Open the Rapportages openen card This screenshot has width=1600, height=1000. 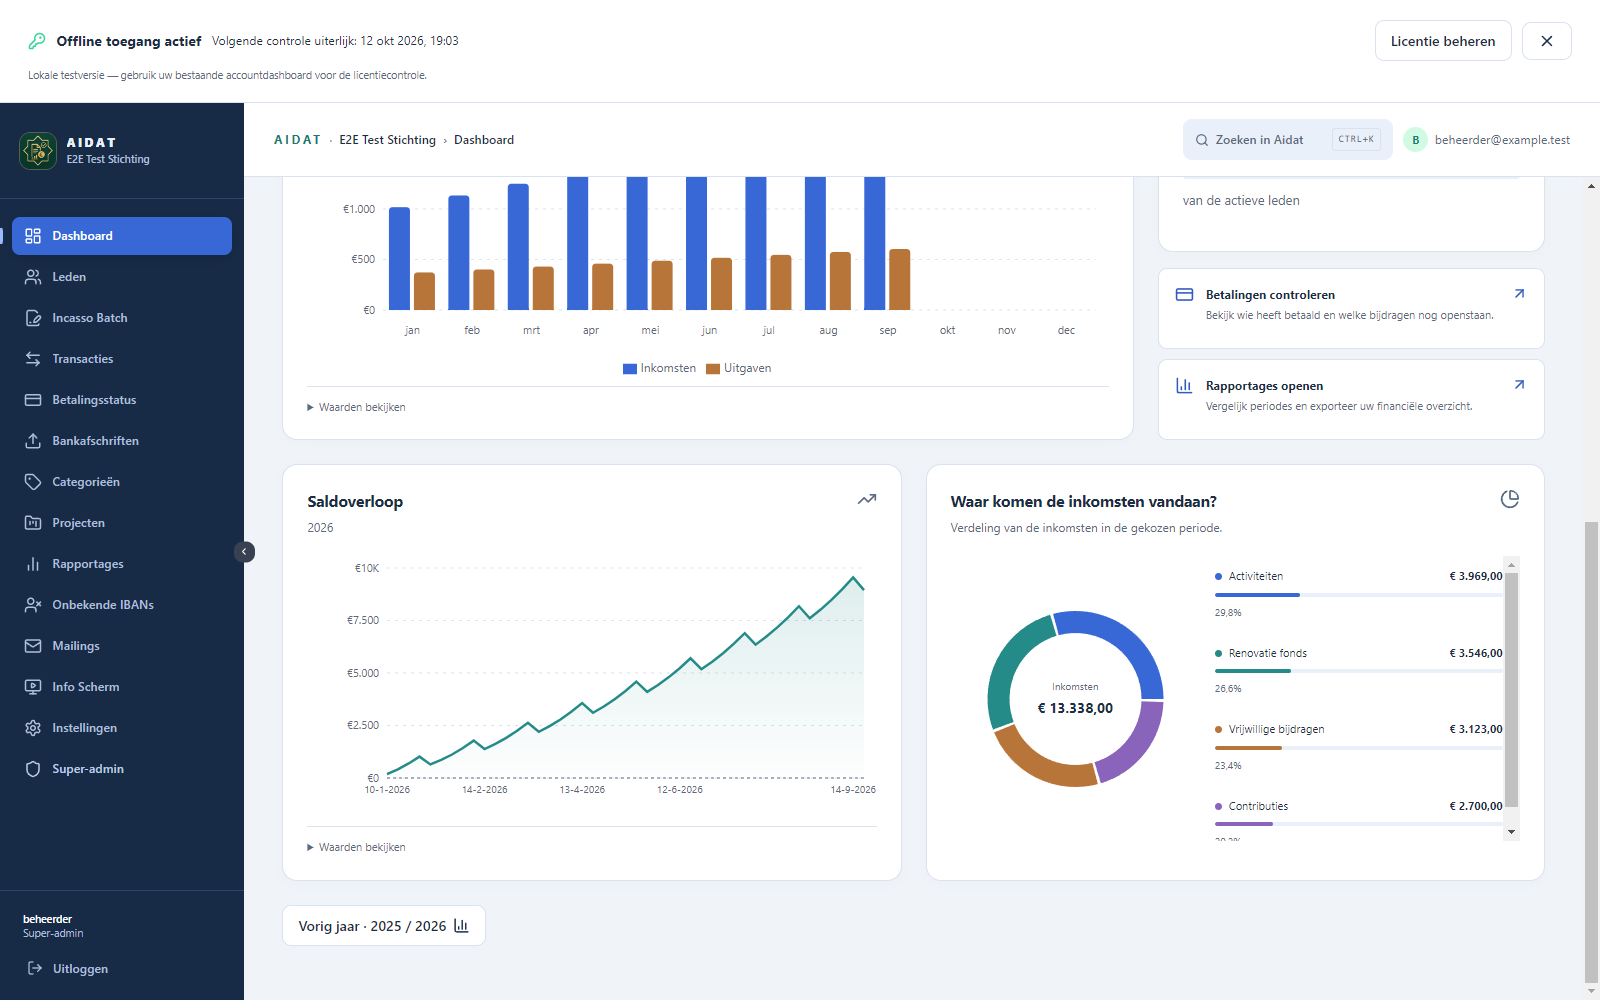tap(1351, 399)
